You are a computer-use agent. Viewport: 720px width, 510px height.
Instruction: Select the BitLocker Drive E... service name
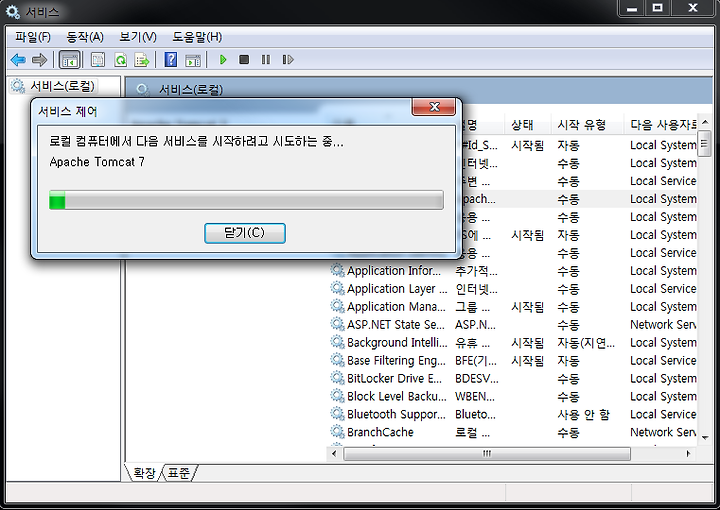(x=394, y=378)
